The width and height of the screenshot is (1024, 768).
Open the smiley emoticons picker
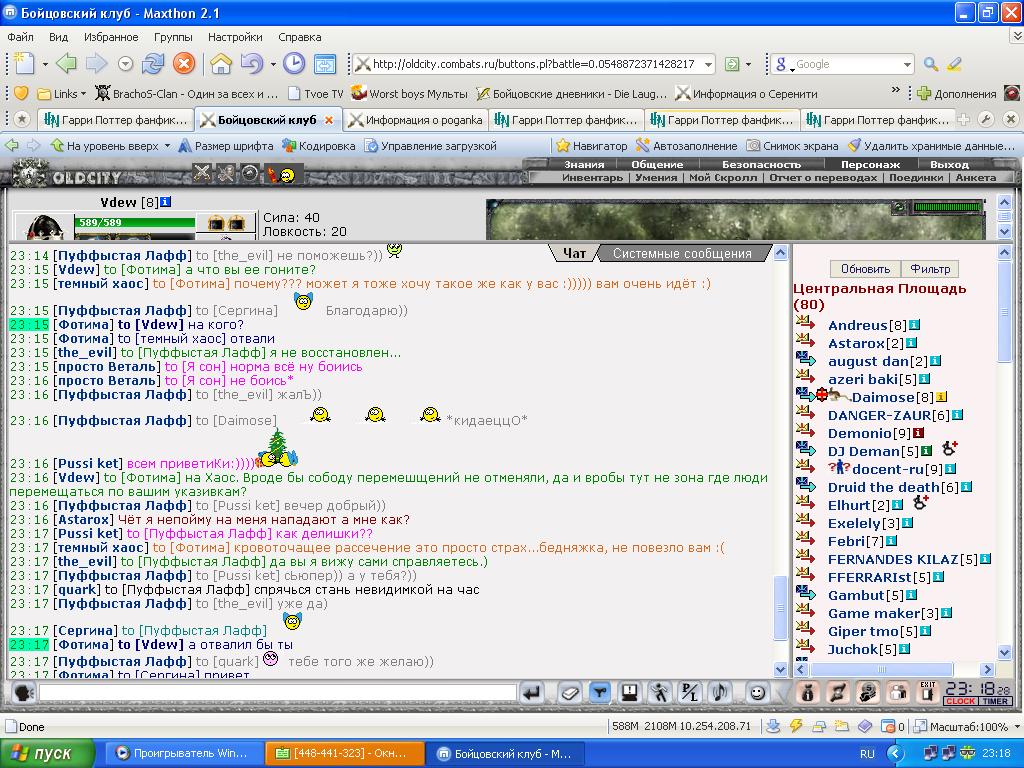pyautogui.click(x=758, y=692)
